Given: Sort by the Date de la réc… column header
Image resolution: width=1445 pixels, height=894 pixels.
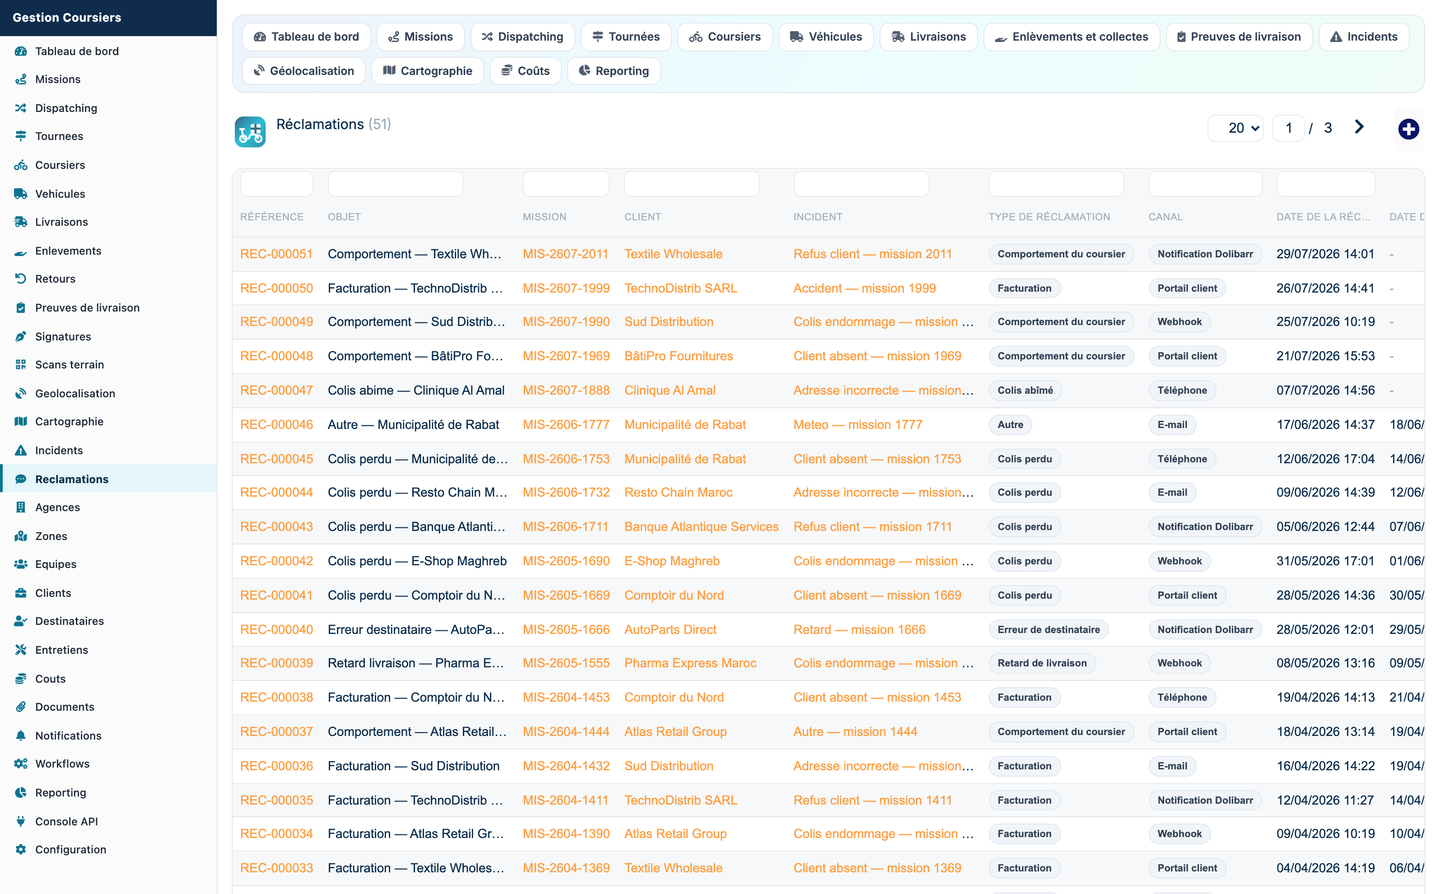Looking at the screenshot, I should click(x=1324, y=217).
